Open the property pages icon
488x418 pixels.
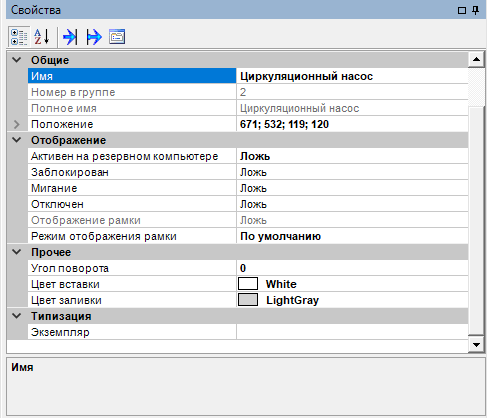(117, 37)
